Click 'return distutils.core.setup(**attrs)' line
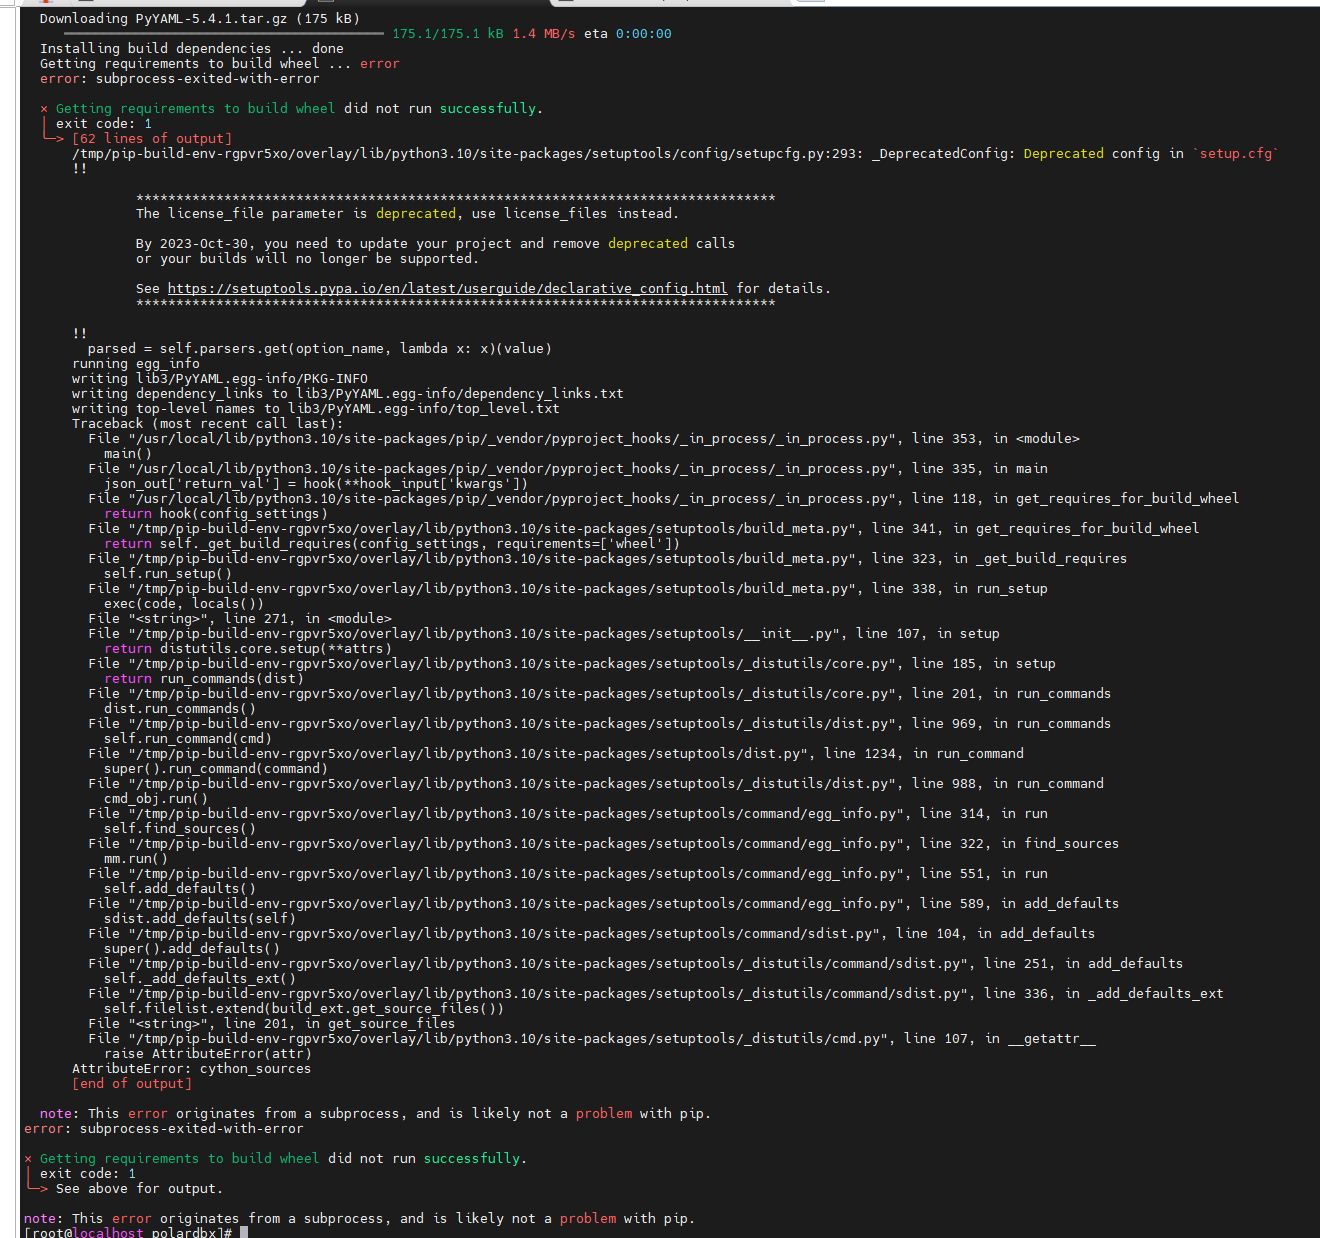The width and height of the screenshot is (1320, 1238). (247, 649)
